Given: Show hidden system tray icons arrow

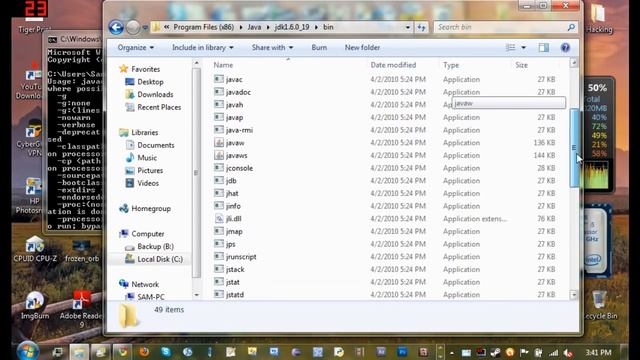Looking at the screenshot, I should 452,353.
